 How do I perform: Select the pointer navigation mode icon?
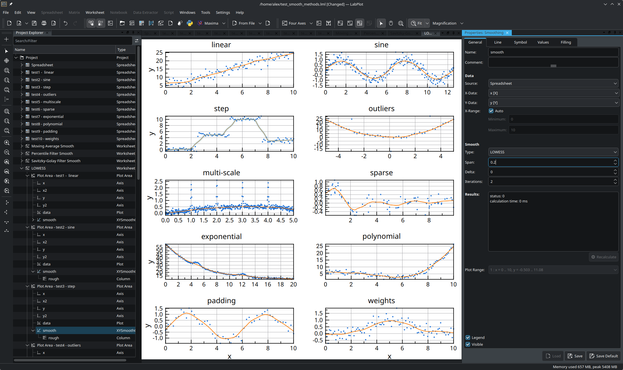381,23
